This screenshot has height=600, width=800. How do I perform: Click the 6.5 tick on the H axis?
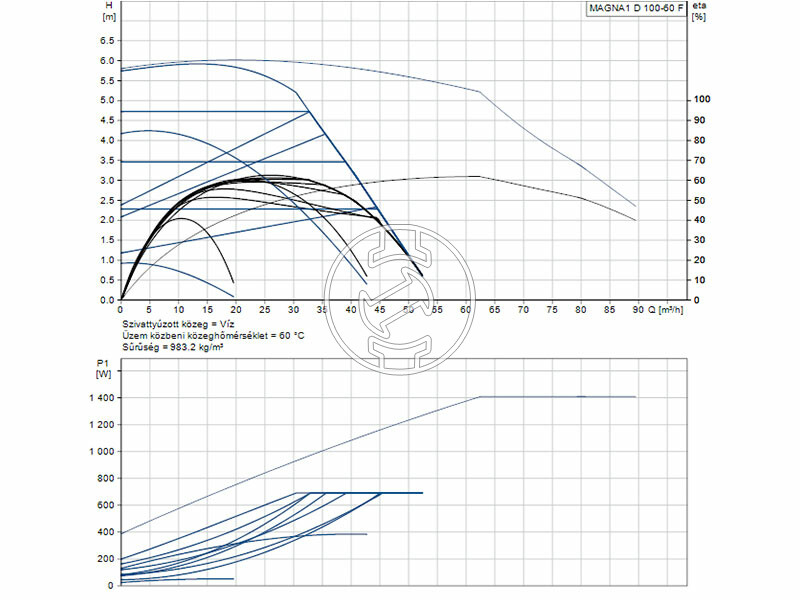[107, 41]
